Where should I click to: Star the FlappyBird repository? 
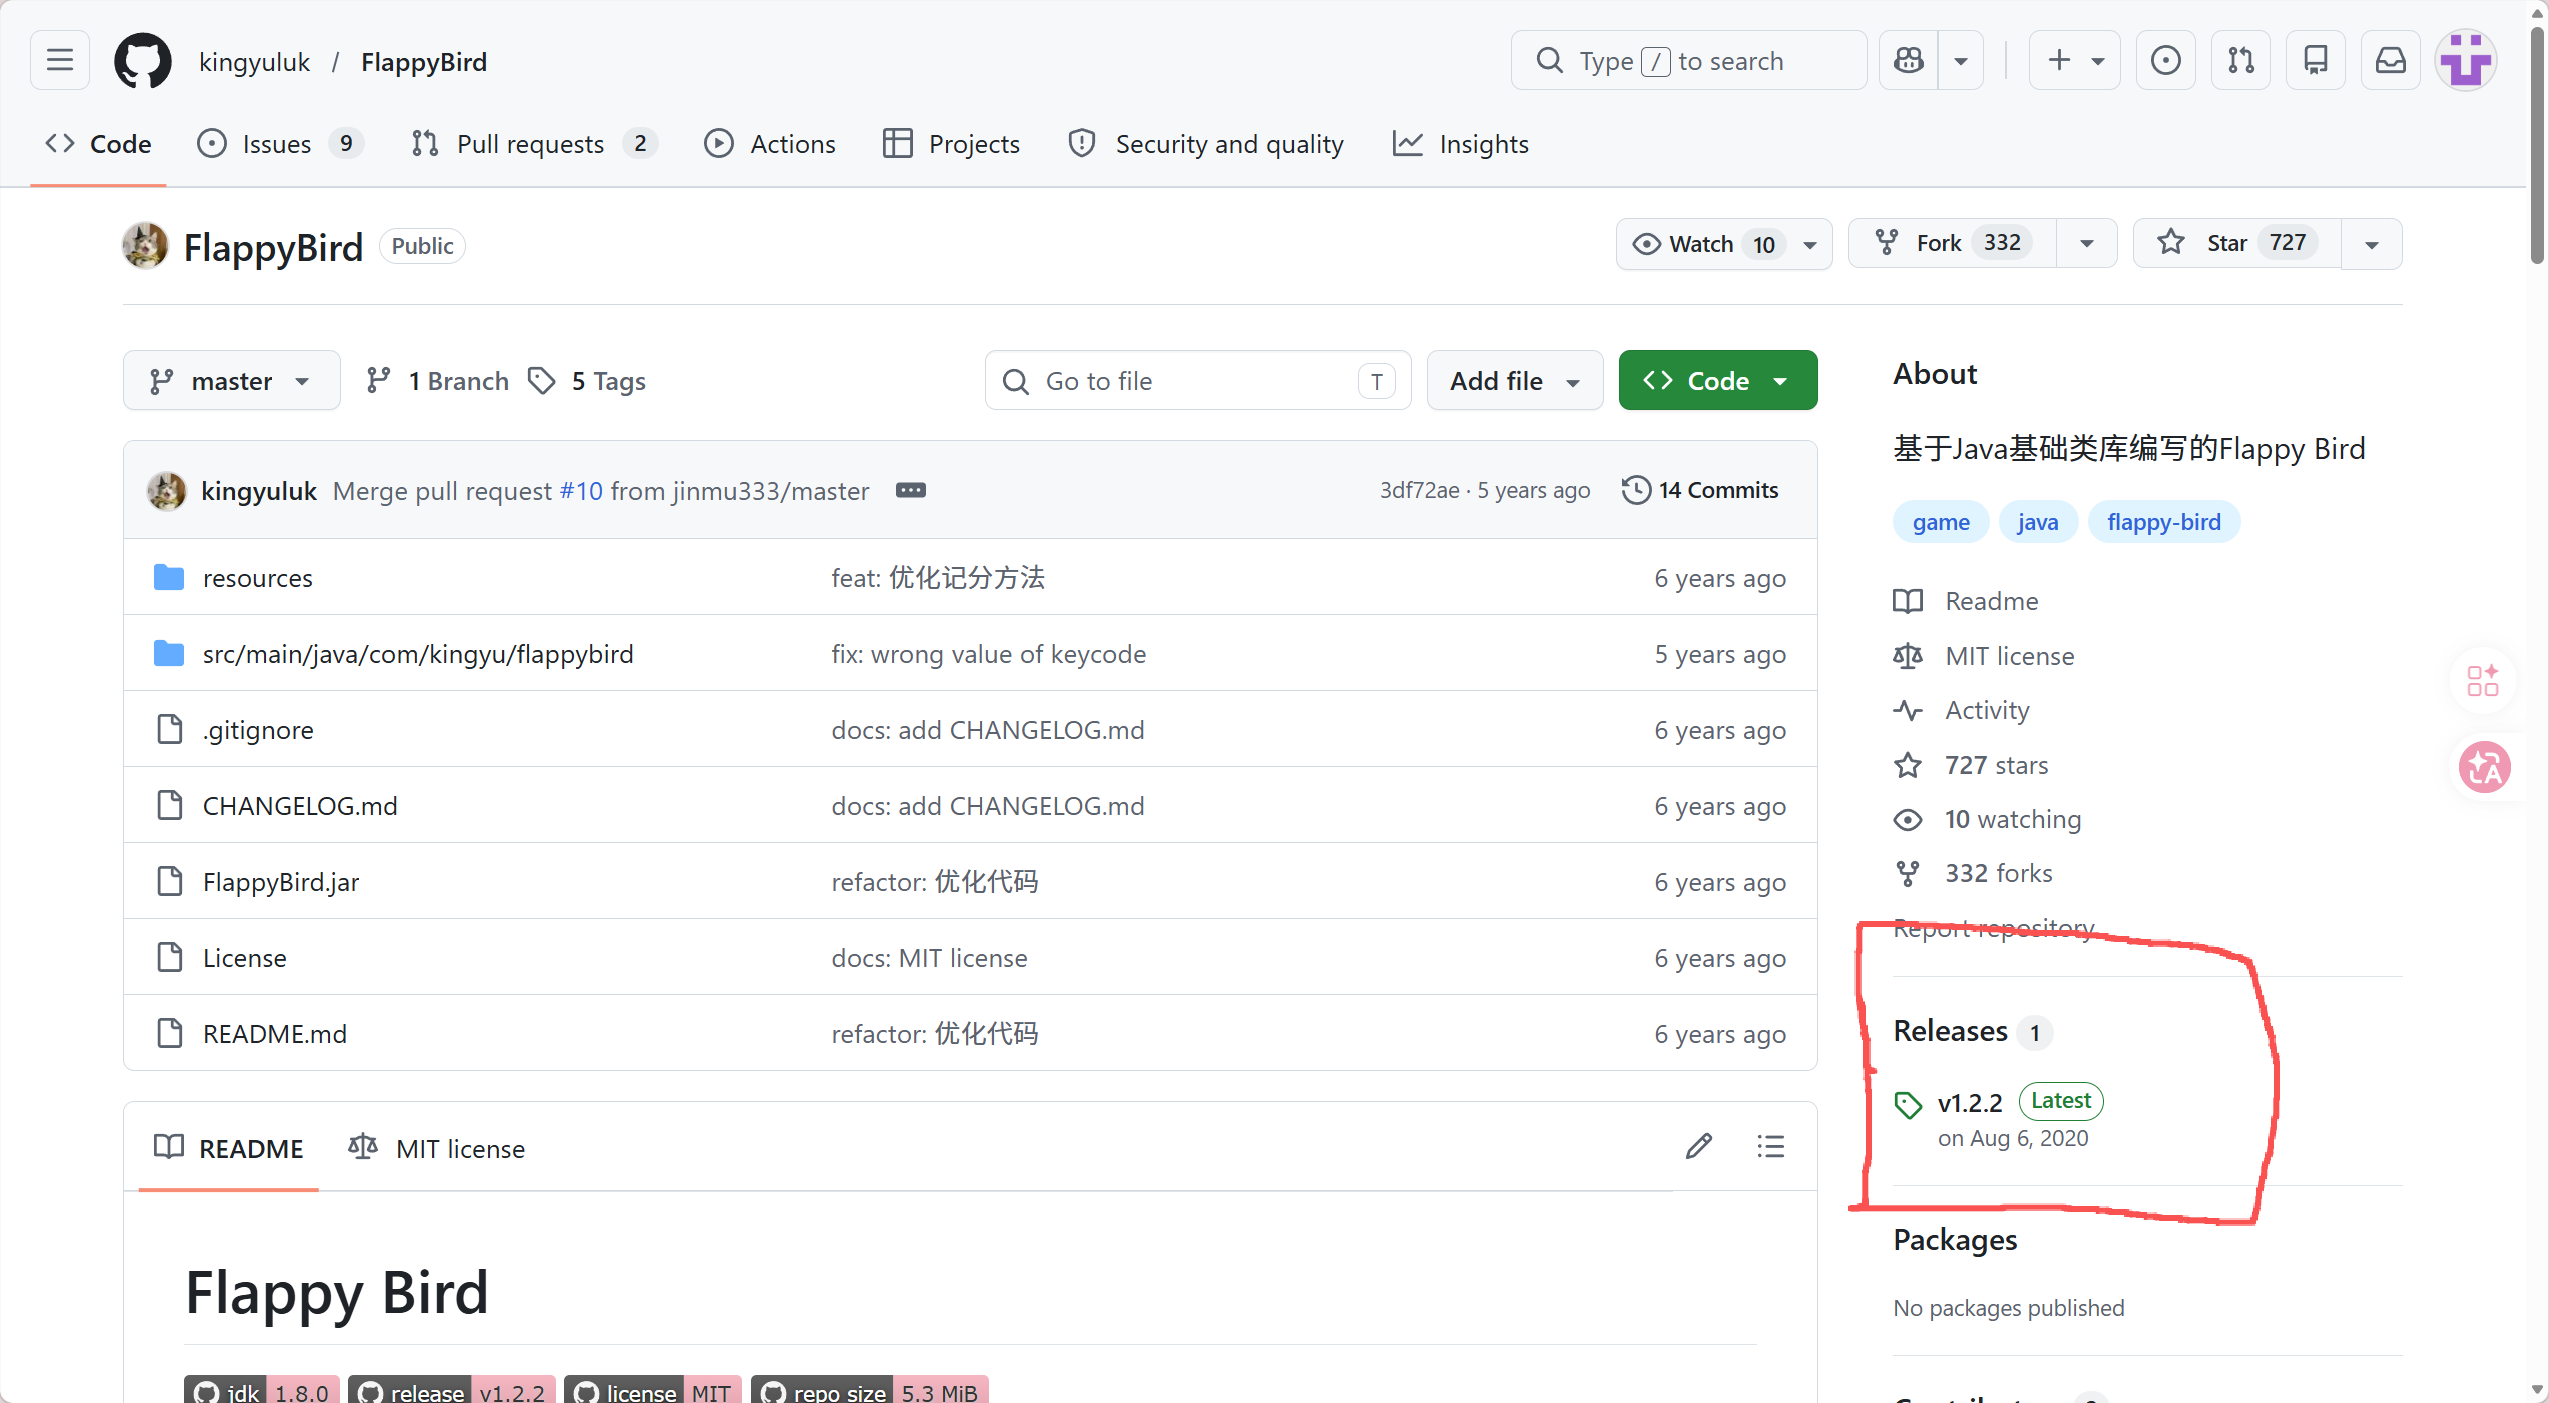(2237, 244)
